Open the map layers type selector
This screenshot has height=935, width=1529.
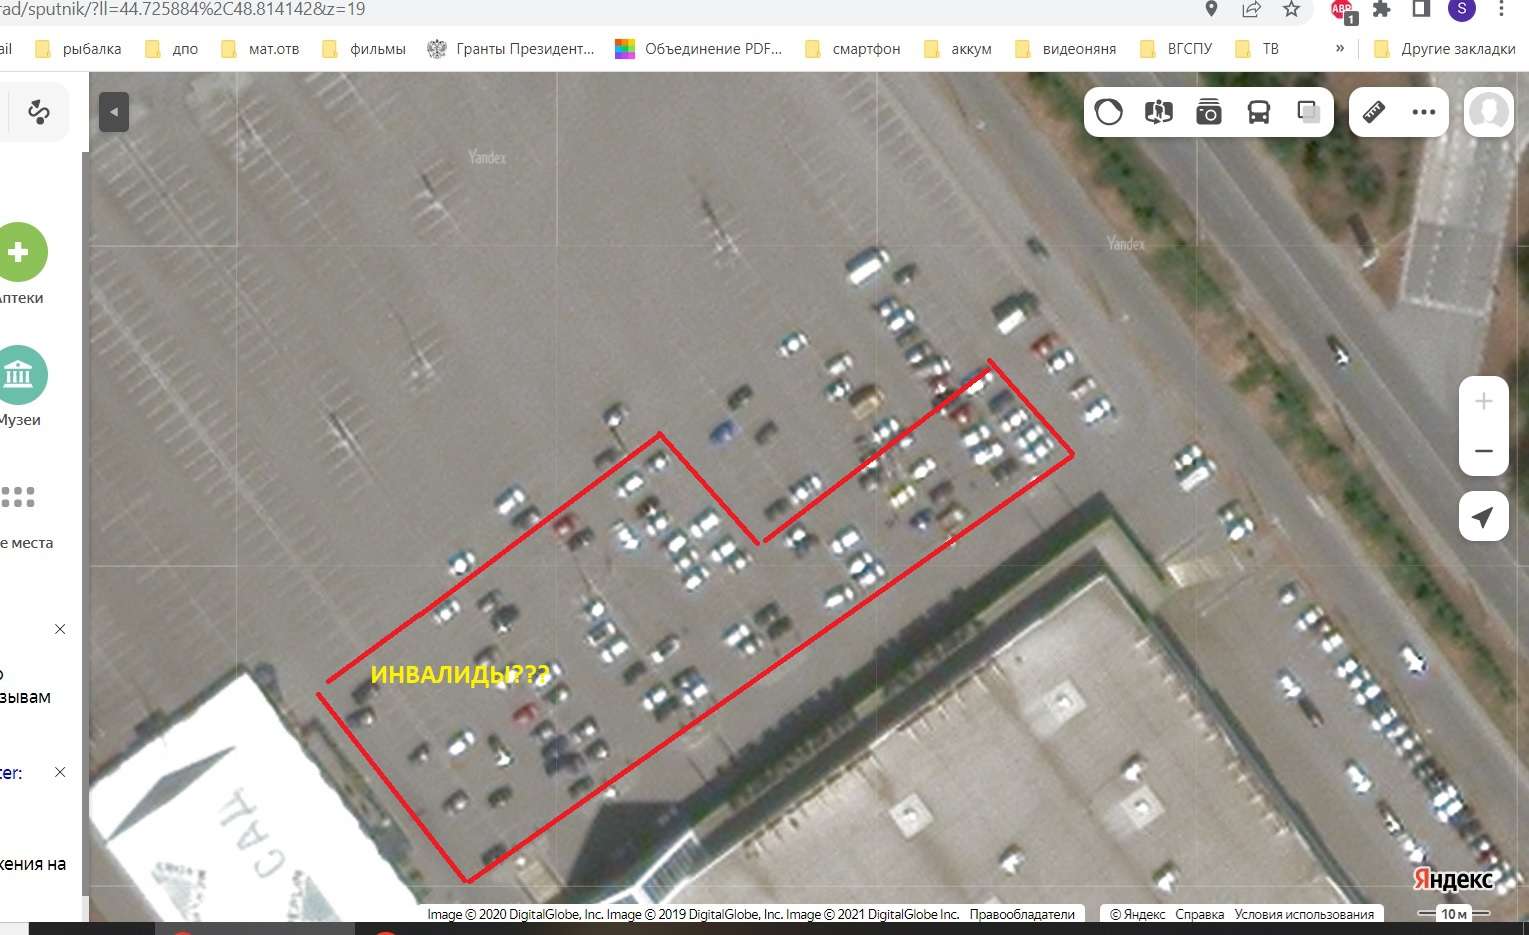pyautogui.click(x=1309, y=112)
